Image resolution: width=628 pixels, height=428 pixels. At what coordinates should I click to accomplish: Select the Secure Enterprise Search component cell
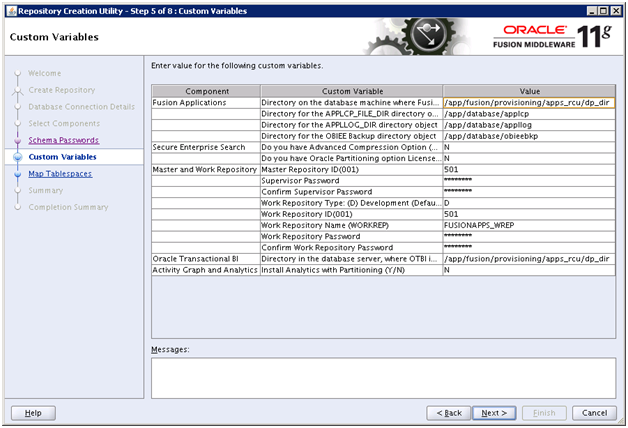pyautogui.click(x=206, y=147)
